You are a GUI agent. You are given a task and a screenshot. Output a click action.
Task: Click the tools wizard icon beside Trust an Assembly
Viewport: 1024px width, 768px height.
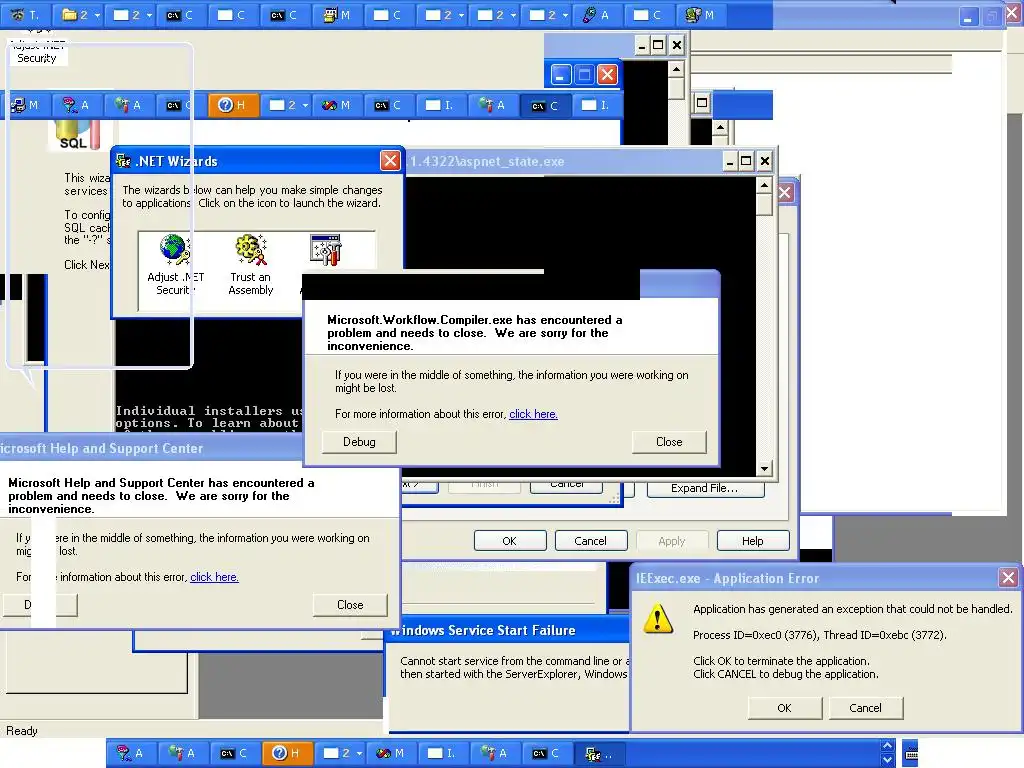[x=325, y=249]
